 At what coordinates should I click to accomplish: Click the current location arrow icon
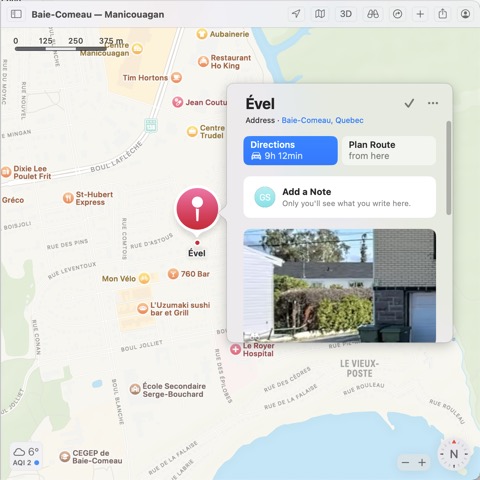coord(296,14)
